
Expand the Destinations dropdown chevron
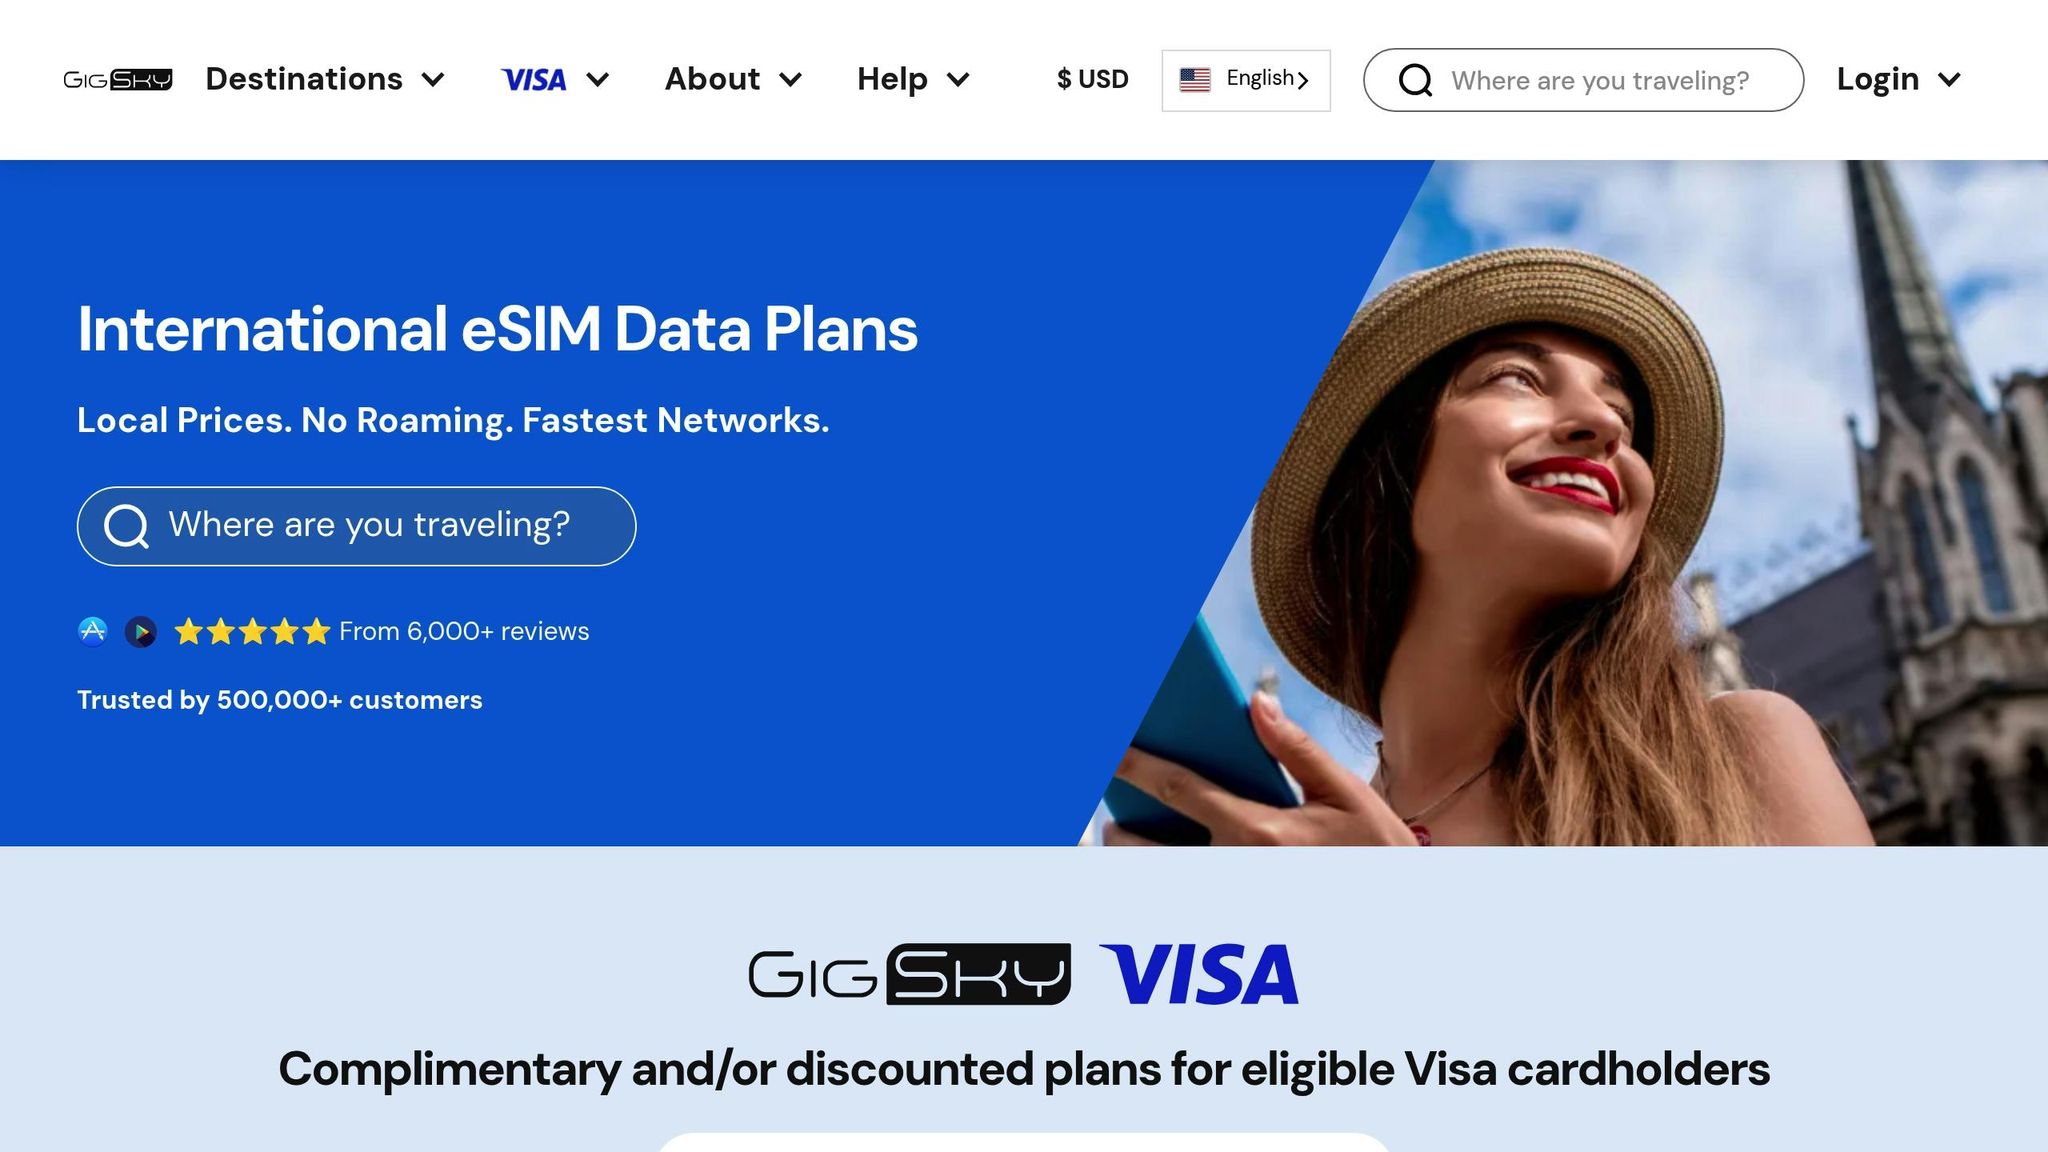[x=433, y=80]
